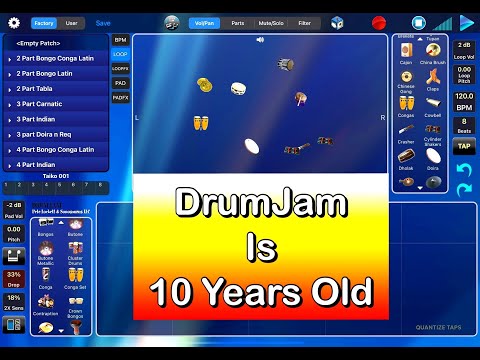This screenshot has width=480, height=360.
Task: Open the Mute/Solo tab
Action: [271, 23]
